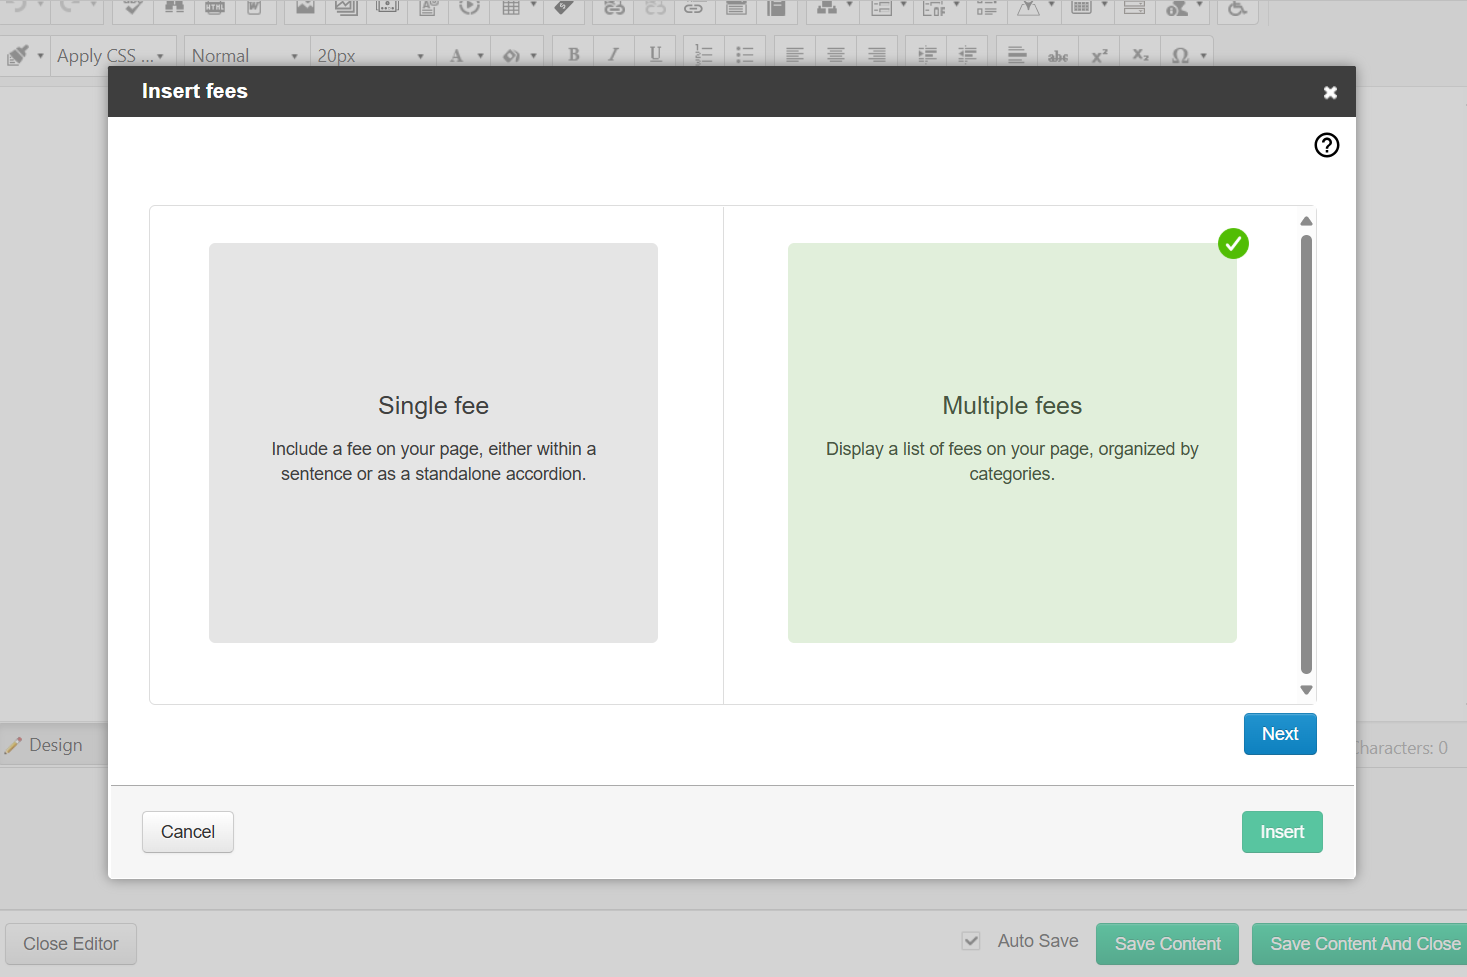Open the Apply CSS Classes dropdown
Viewport: 1467px width, 977px height.
[x=110, y=55]
